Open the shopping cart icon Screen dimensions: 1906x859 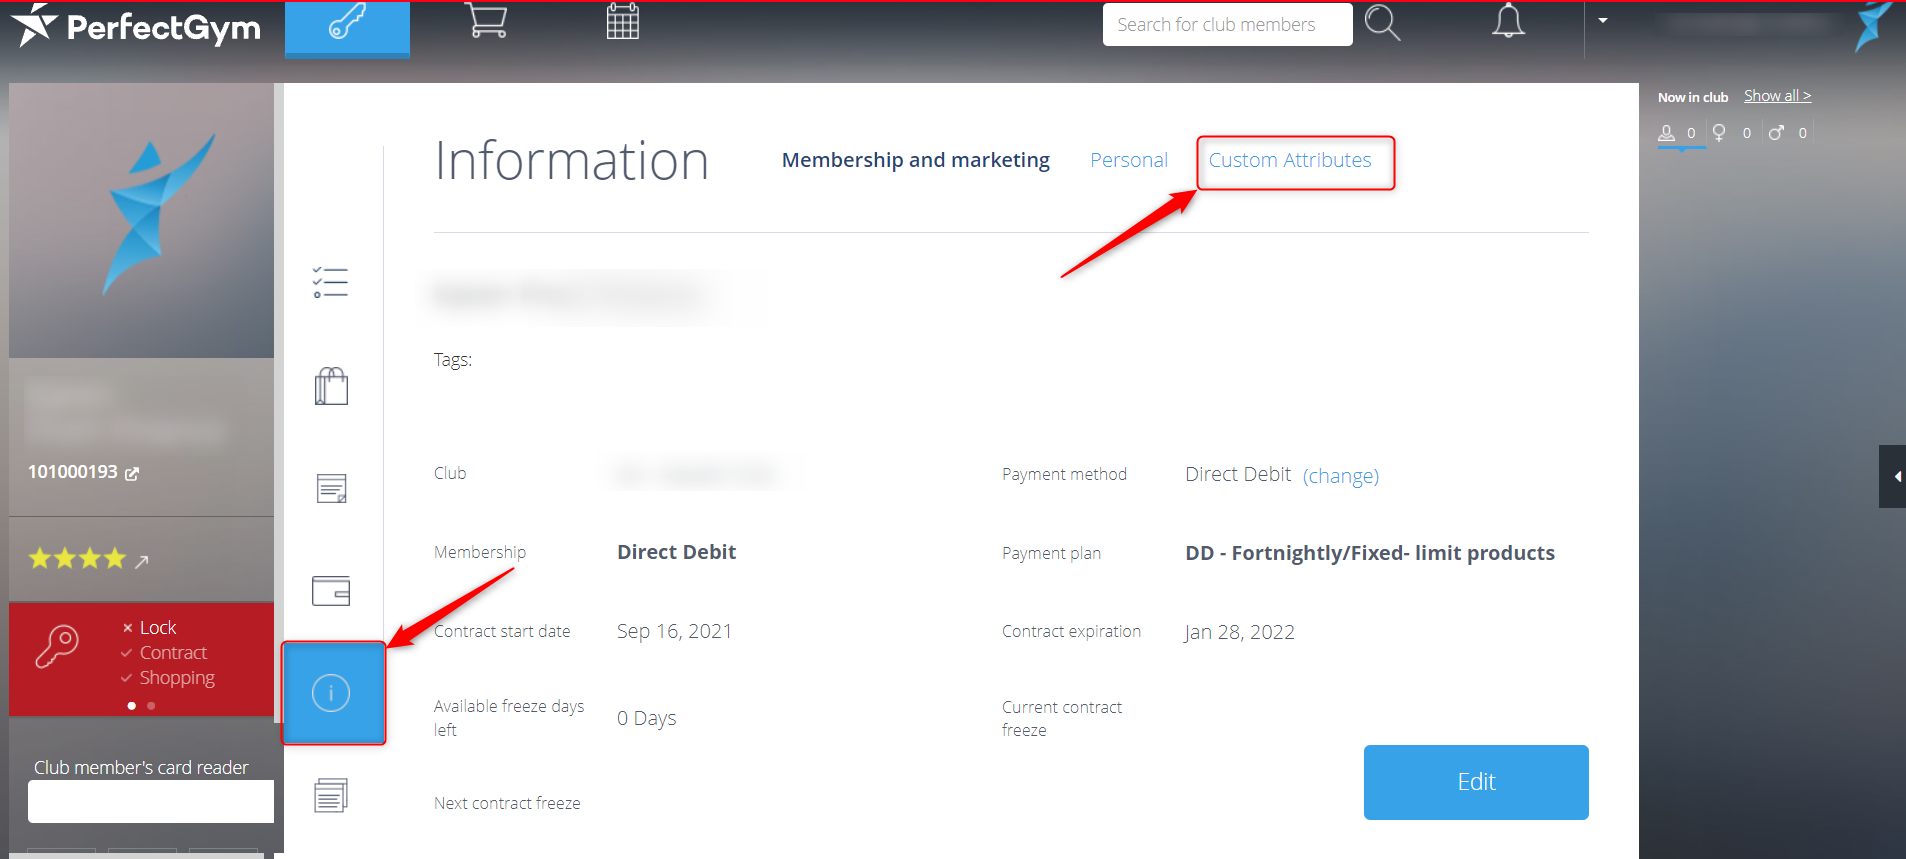tap(486, 22)
